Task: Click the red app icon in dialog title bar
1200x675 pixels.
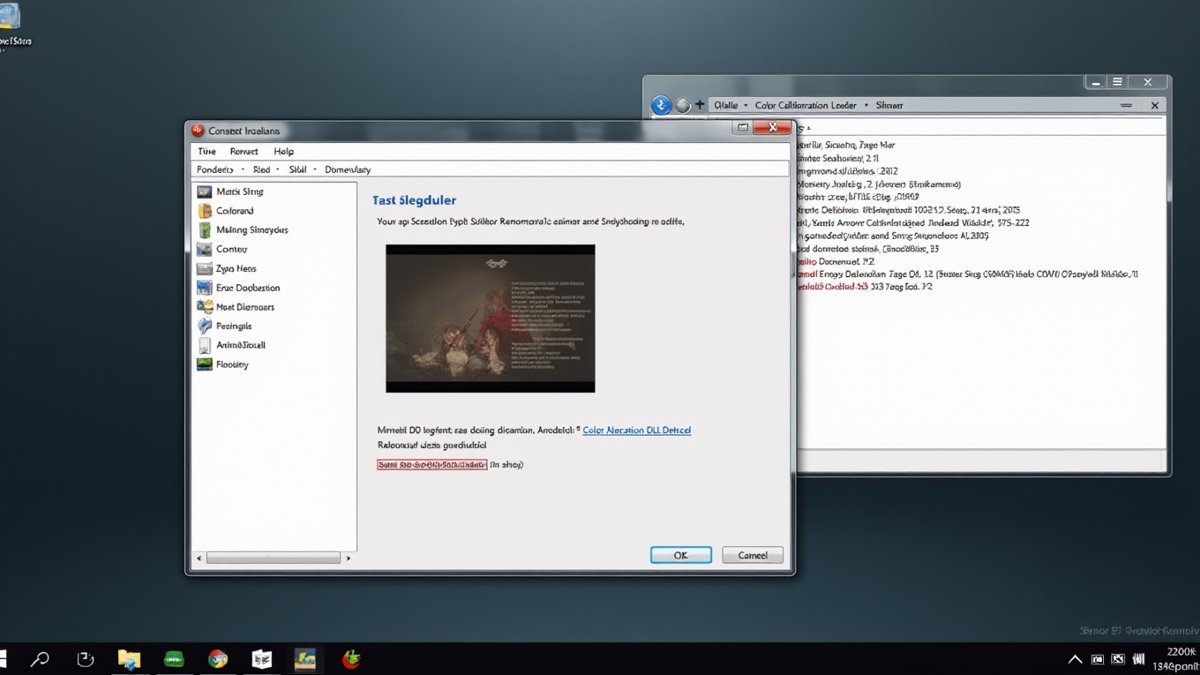Action: [198, 130]
